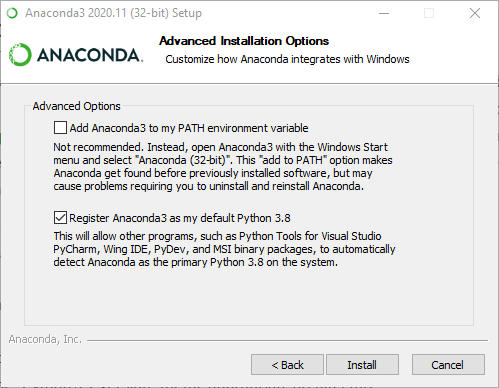This screenshot has height=388, width=499.
Task: Click the description about Python Tools for Visual Studio
Action: pos(224,249)
